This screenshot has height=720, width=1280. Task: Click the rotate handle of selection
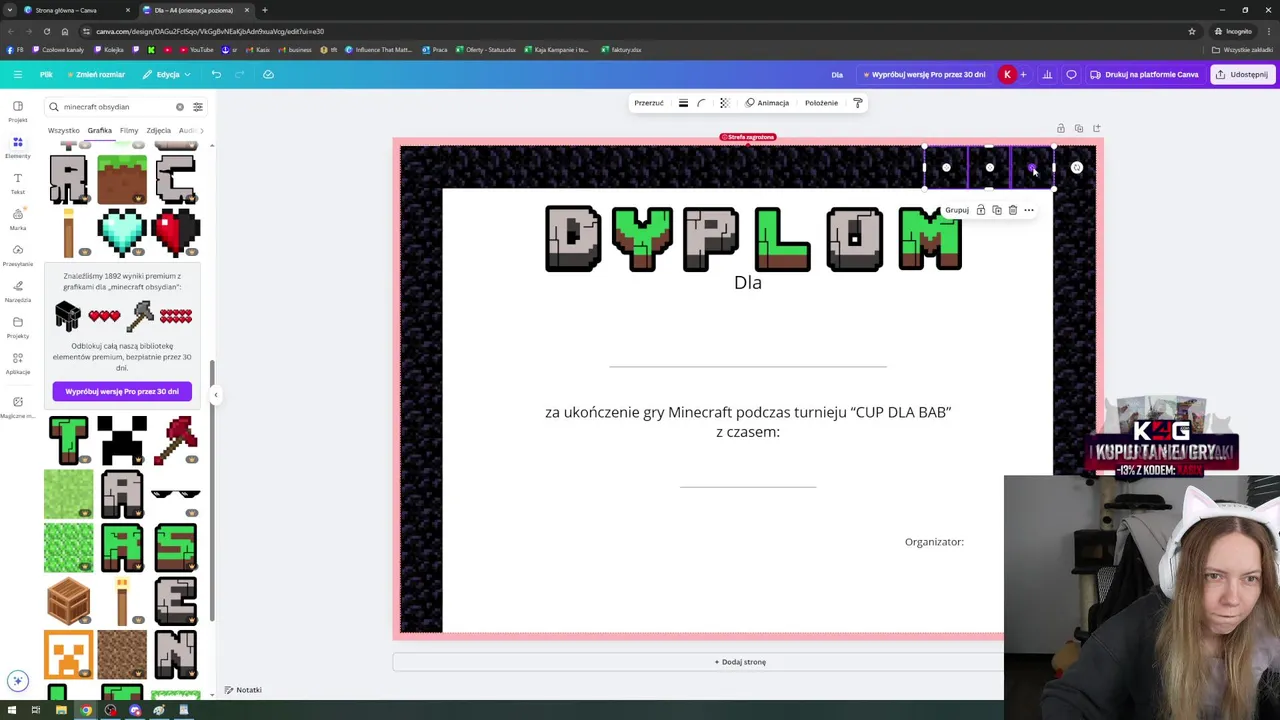(1077, 168)
